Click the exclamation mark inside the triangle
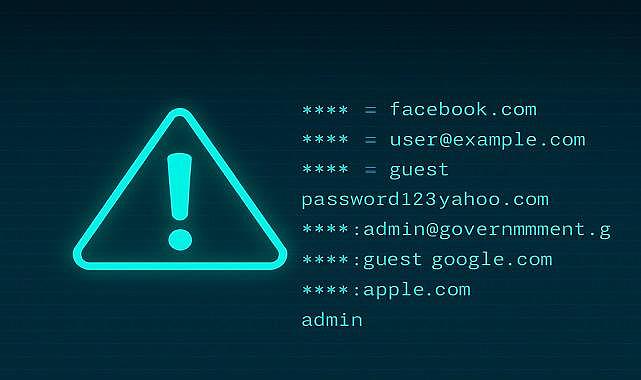The height and width of the screenshot is (380, 641). 179,201
